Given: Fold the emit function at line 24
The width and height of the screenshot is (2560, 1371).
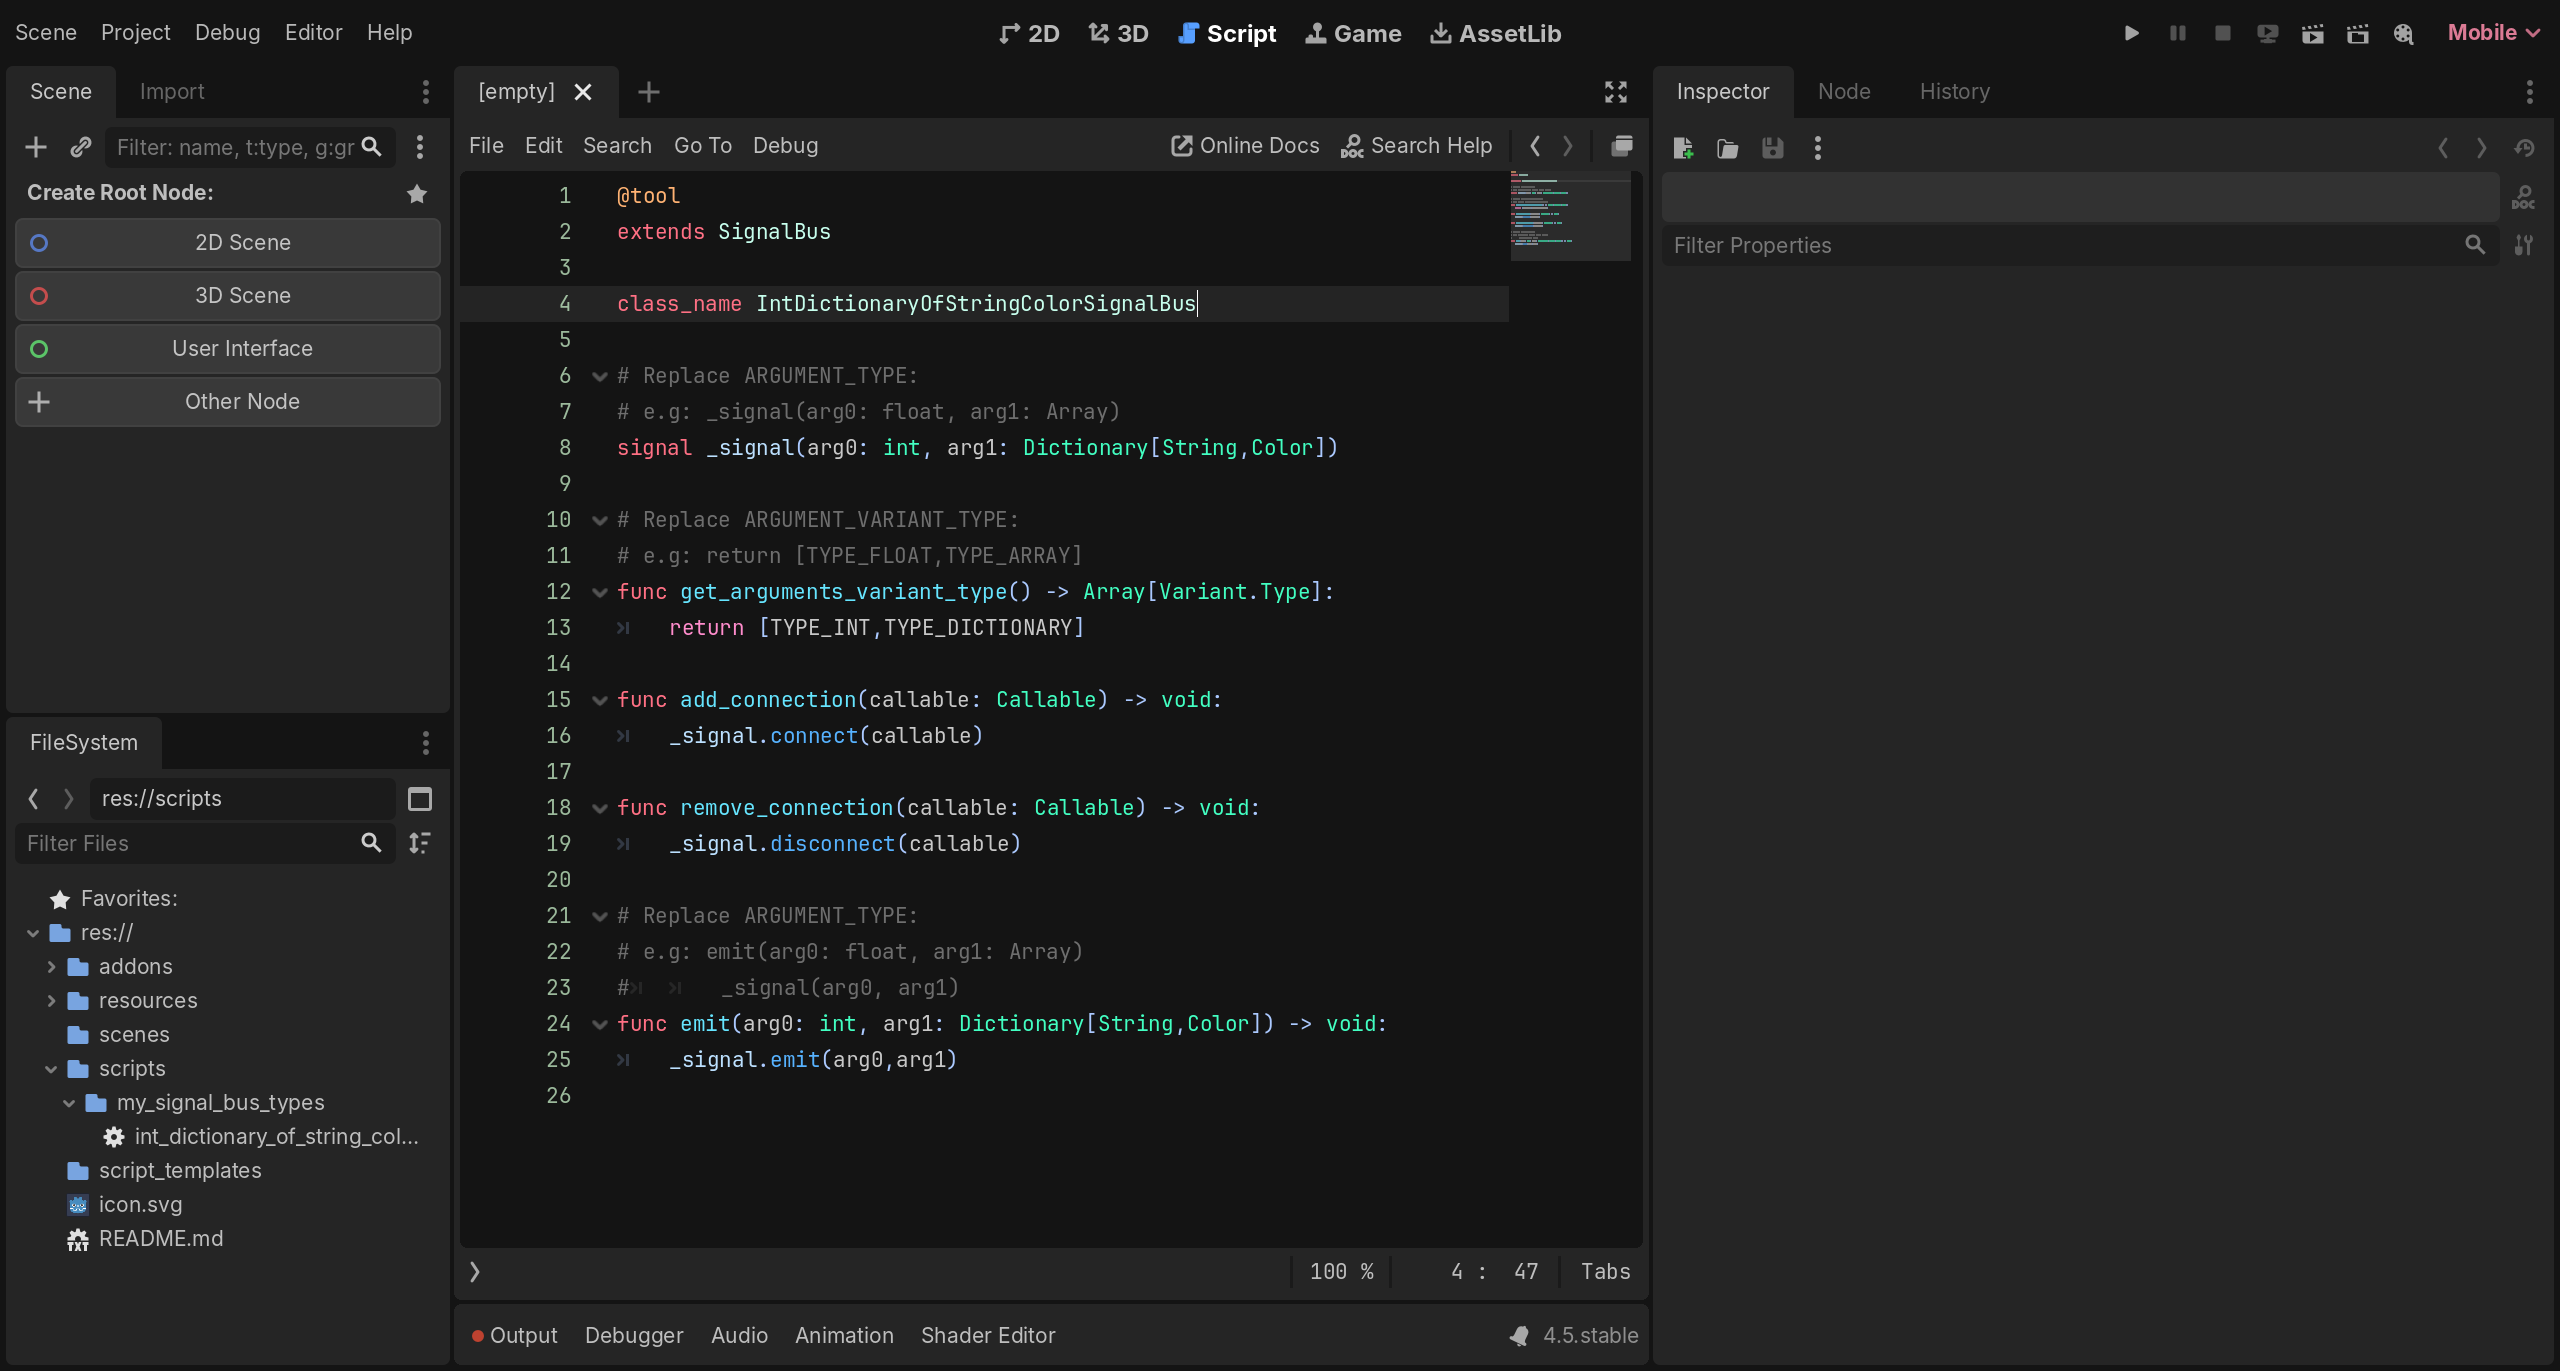Looking at the screenshot, I should pos(600,1024).
